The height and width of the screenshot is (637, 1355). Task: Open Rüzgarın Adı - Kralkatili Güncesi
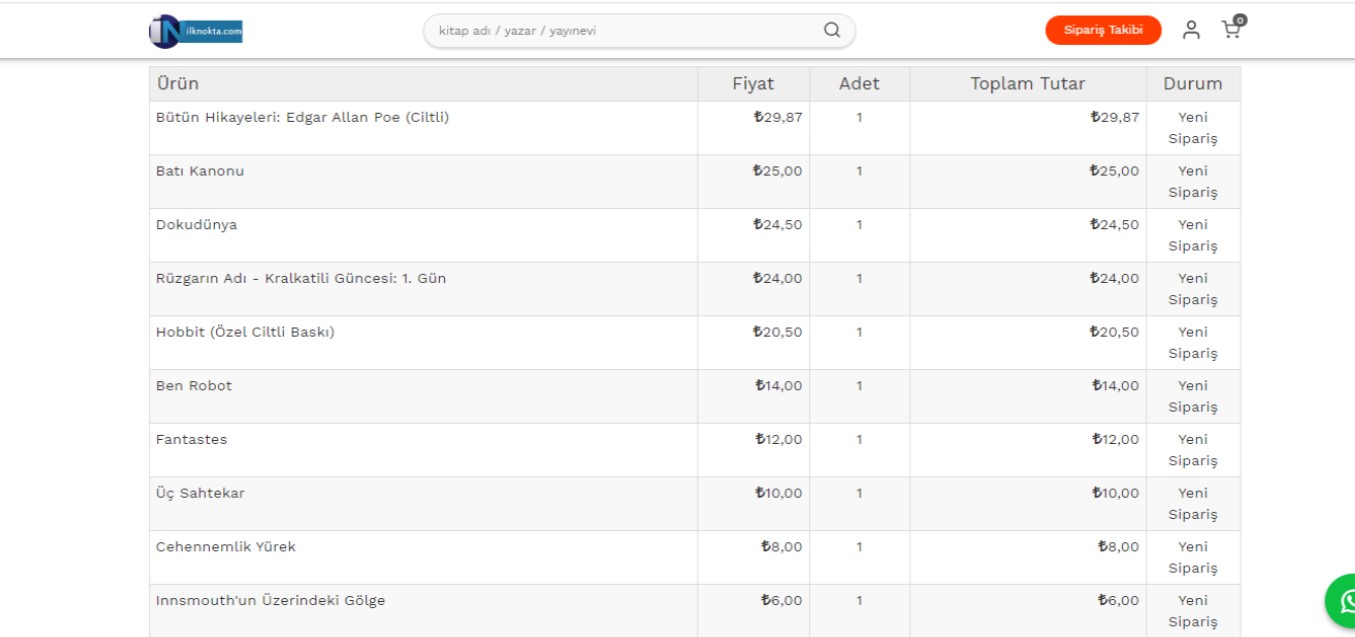coord(301,279)
